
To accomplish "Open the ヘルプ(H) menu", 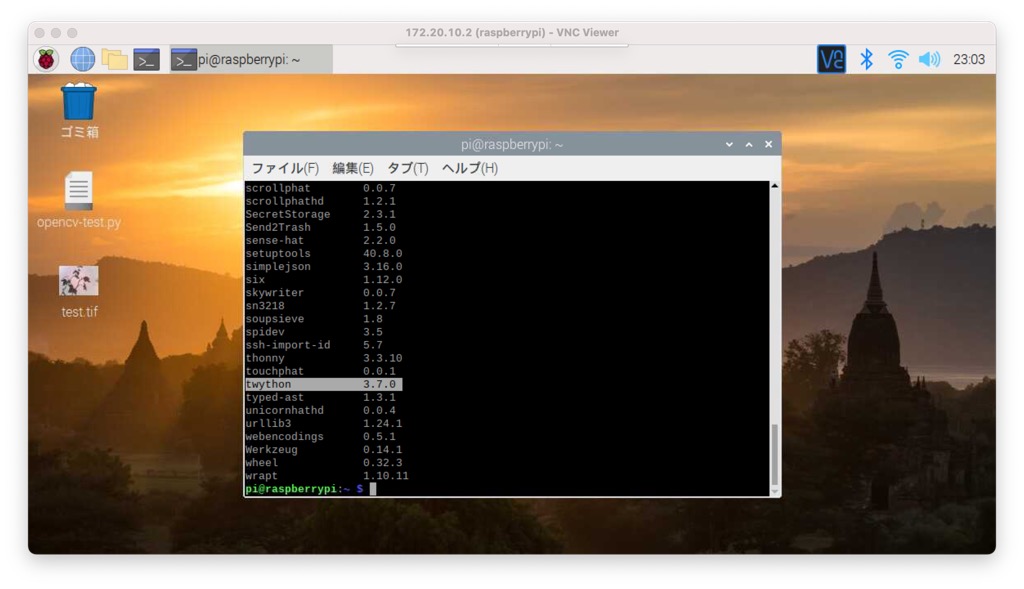I will click(469, 168).
